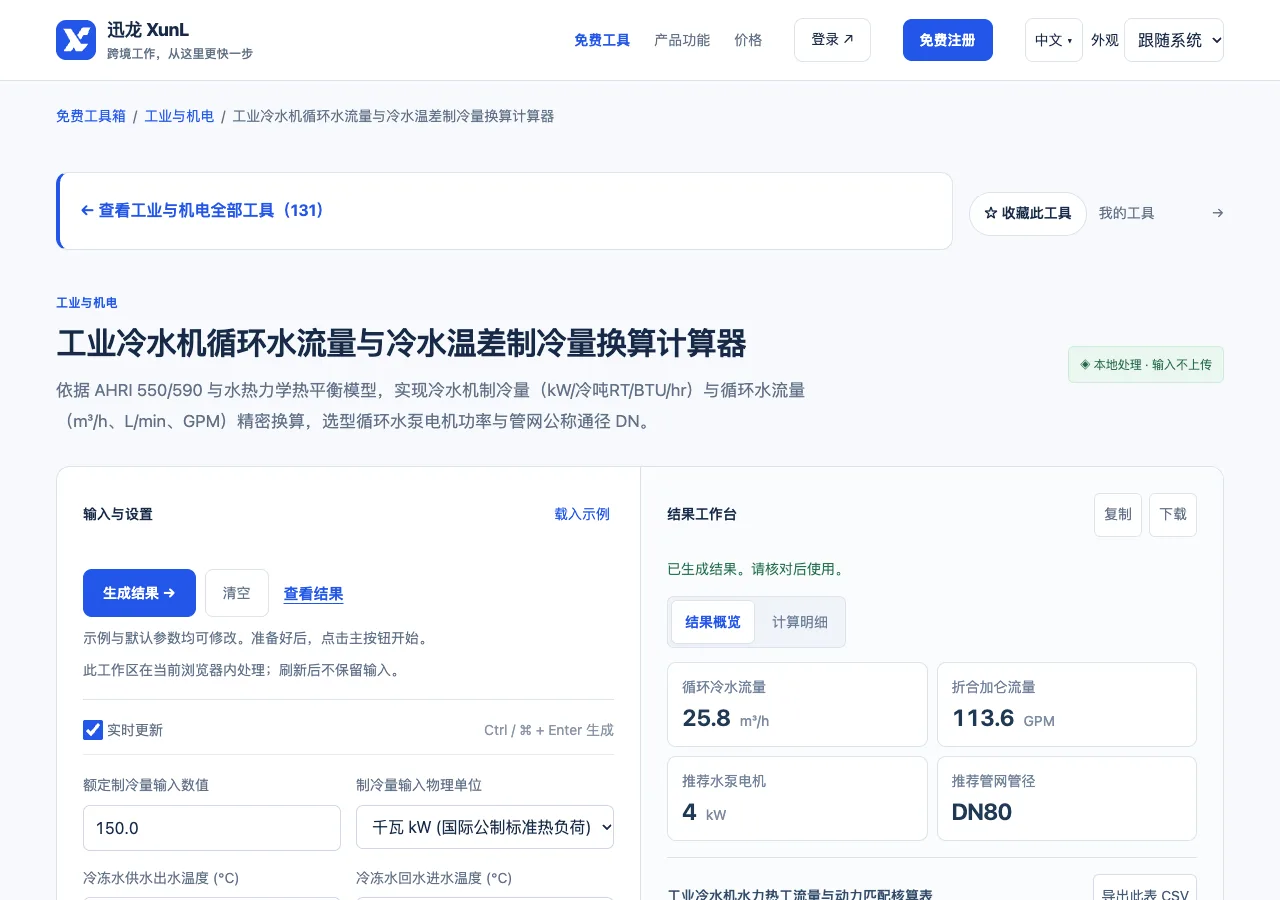
Task: Go to 工业与机电 breadcrumb
Action: (x=179, y=116)
